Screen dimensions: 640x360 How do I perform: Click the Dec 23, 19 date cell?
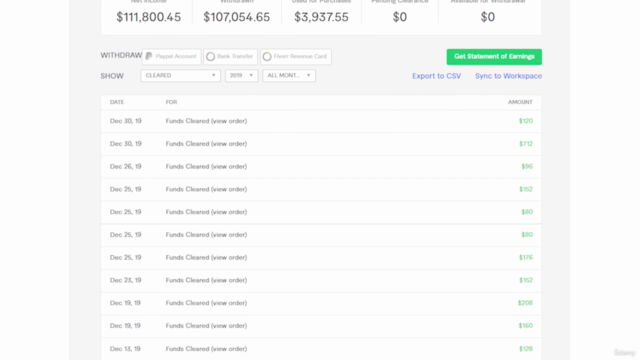tap(126, 280)
